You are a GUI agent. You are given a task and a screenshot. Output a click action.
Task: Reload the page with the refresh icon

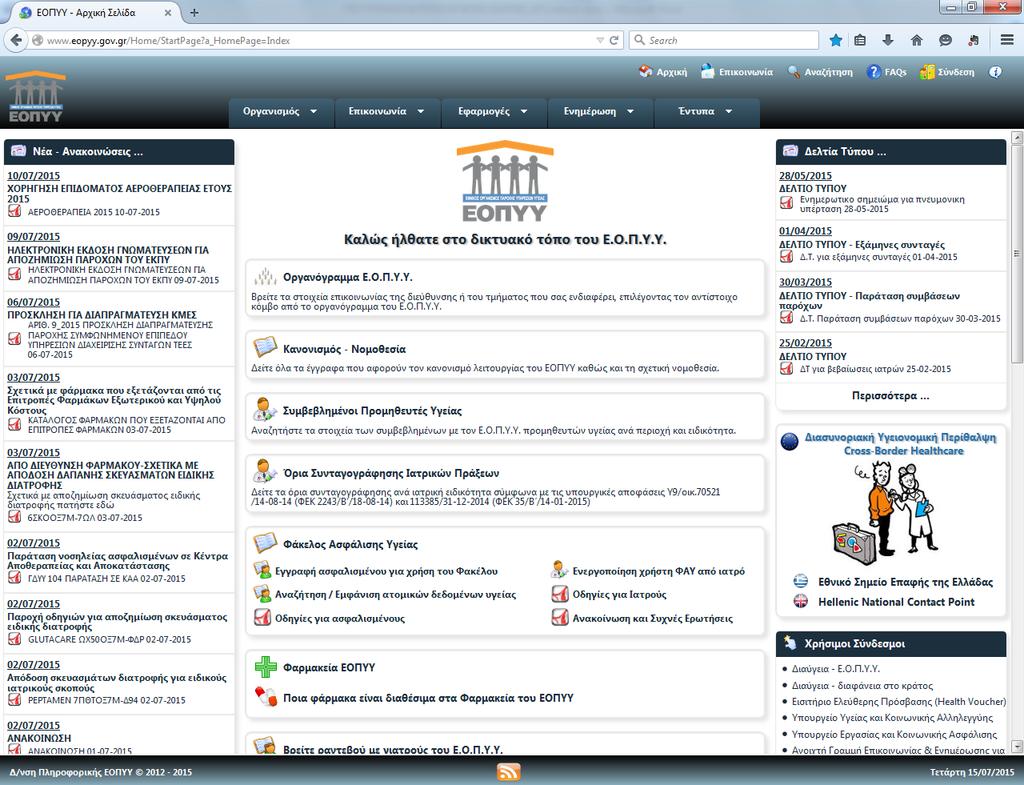(x=614, y=40)
